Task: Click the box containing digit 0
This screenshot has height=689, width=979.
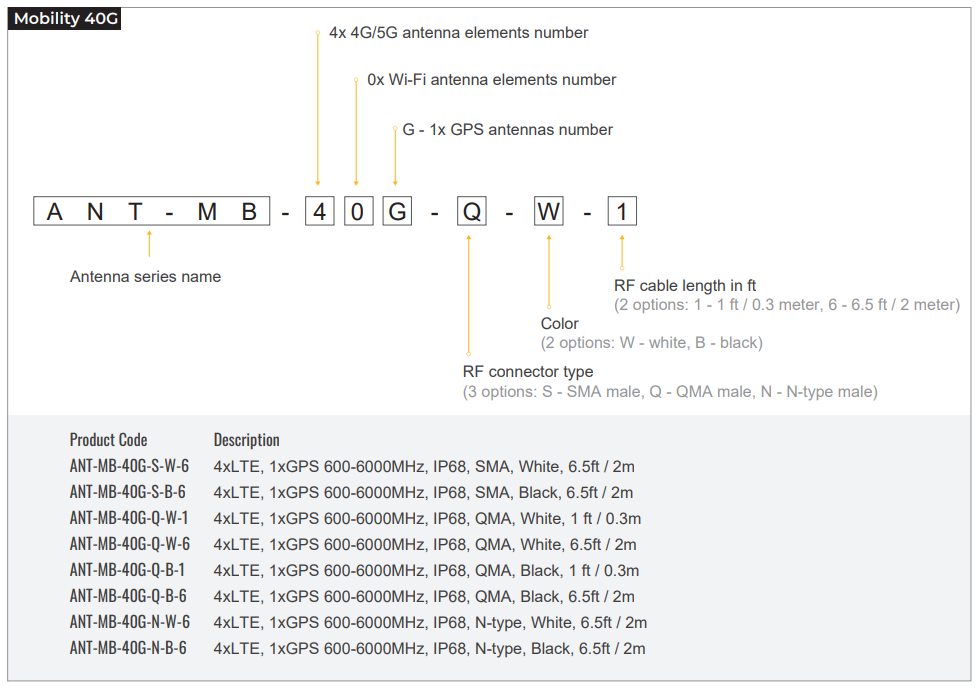Action: [x=359, y=212]
